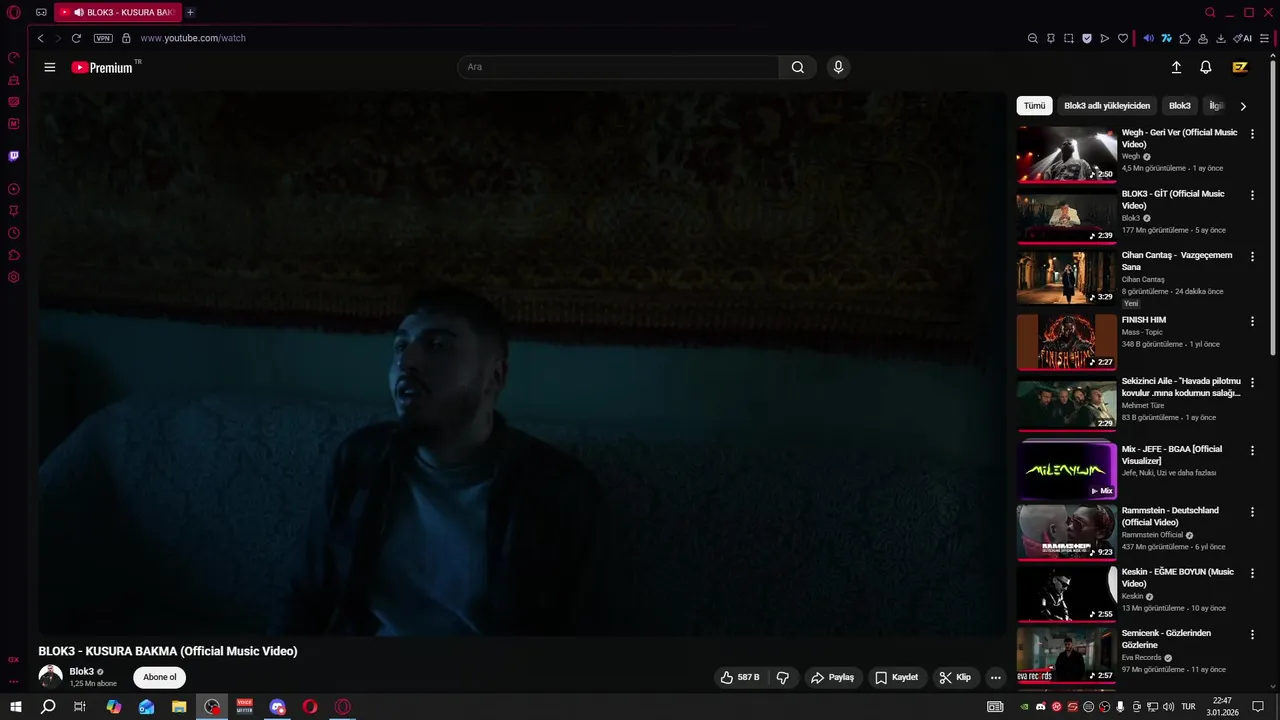Open Mix - JEFE - BGAA thumbnail

point(1067,471)
